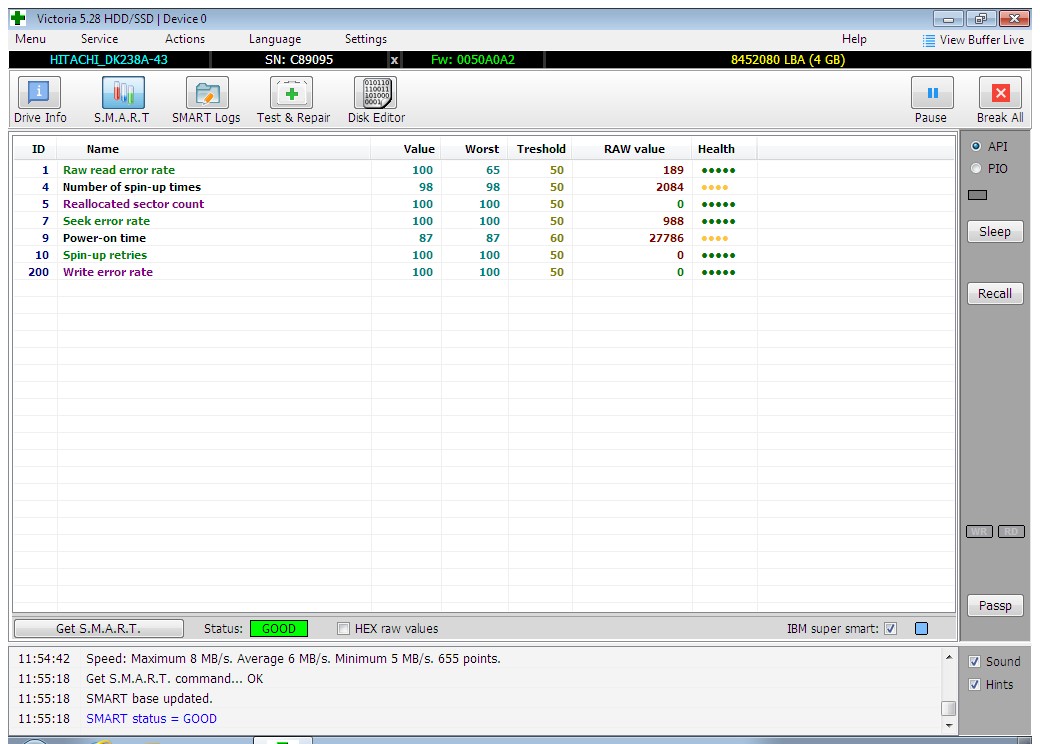Click the log panel scrollbar thumb
Screen dimensions: 1040x744
click(x=949, y=708)
